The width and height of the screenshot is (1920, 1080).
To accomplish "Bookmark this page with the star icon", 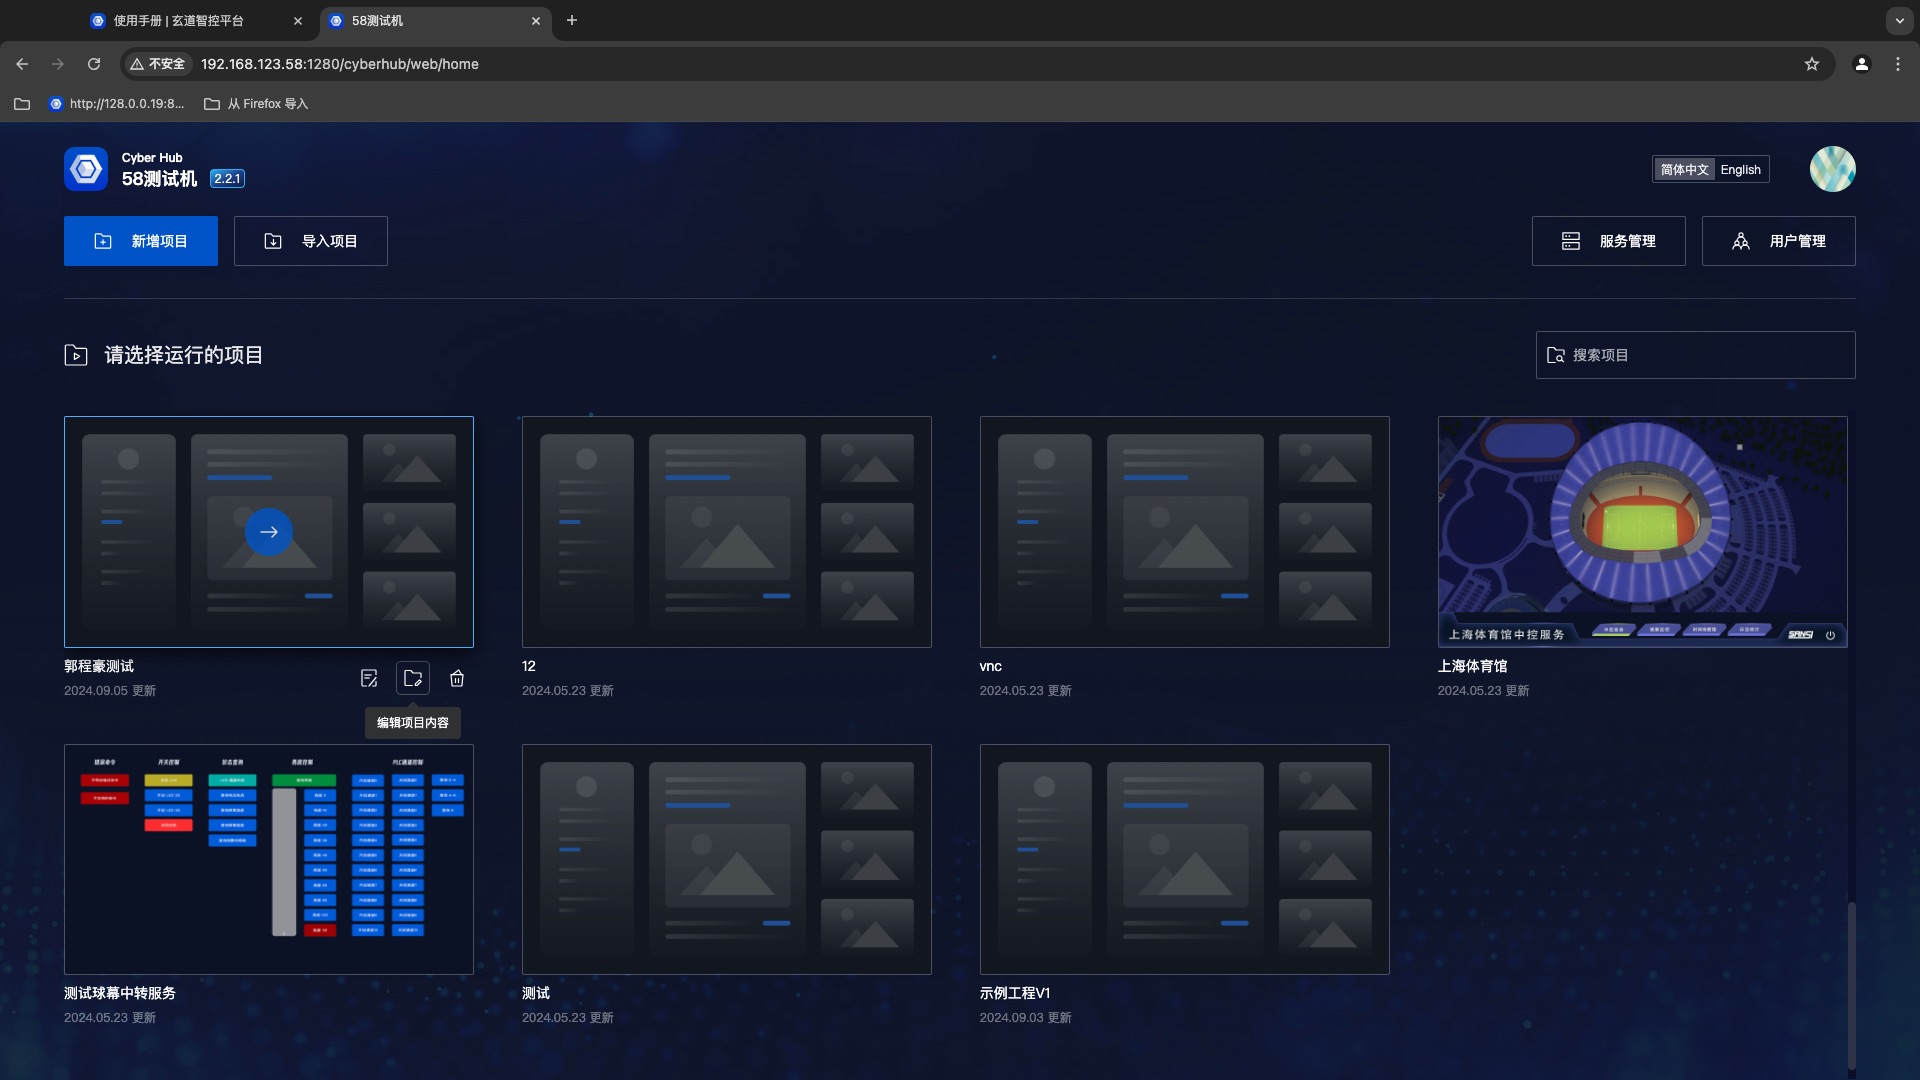I will (1811, 64).
